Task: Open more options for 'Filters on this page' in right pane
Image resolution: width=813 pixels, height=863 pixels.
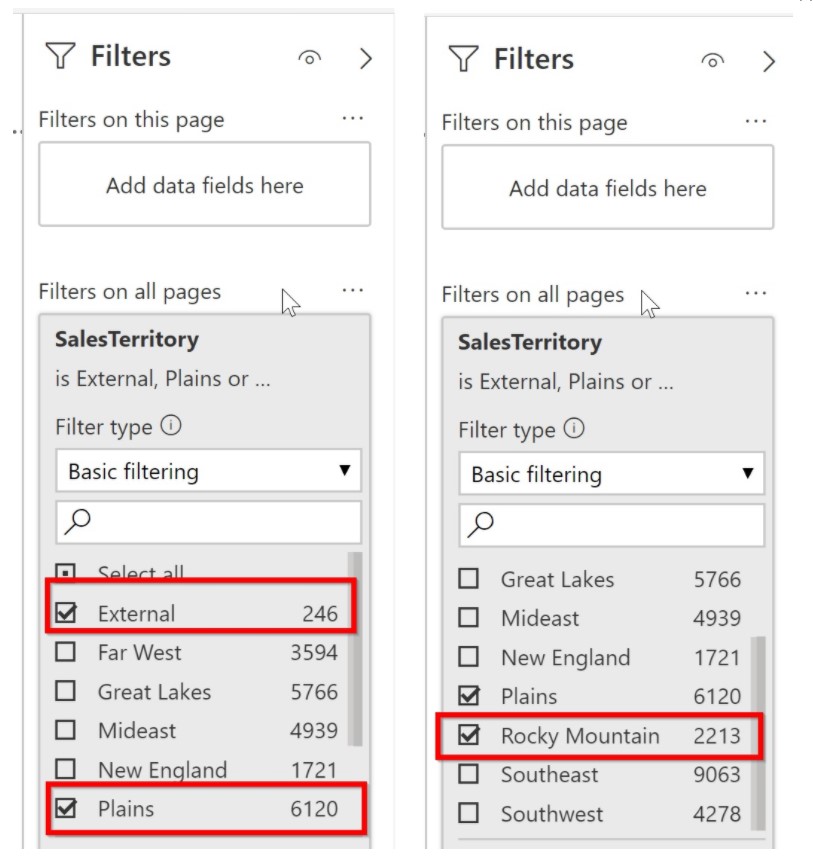Action: point(755,121)
